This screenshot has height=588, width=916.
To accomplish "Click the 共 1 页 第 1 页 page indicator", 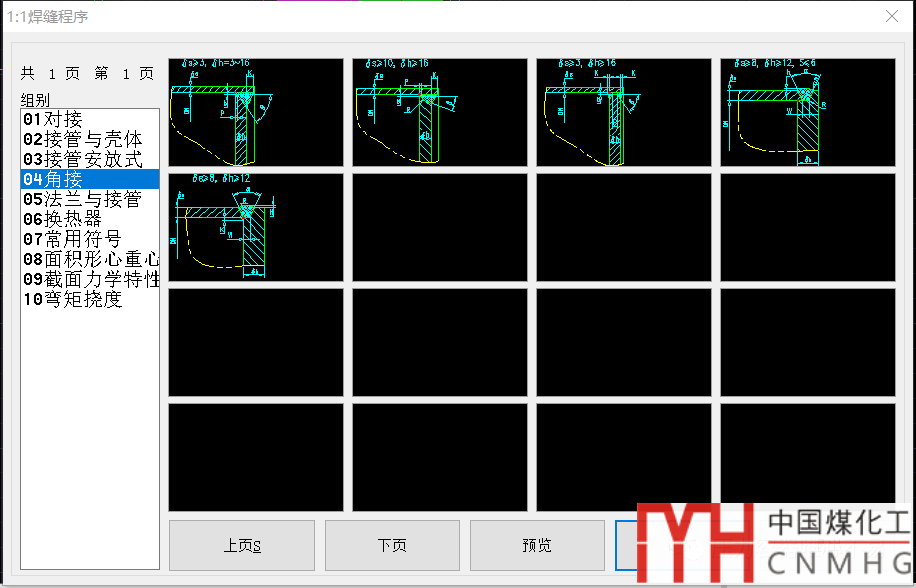I will pyautogui.click(x=88, y=74).
